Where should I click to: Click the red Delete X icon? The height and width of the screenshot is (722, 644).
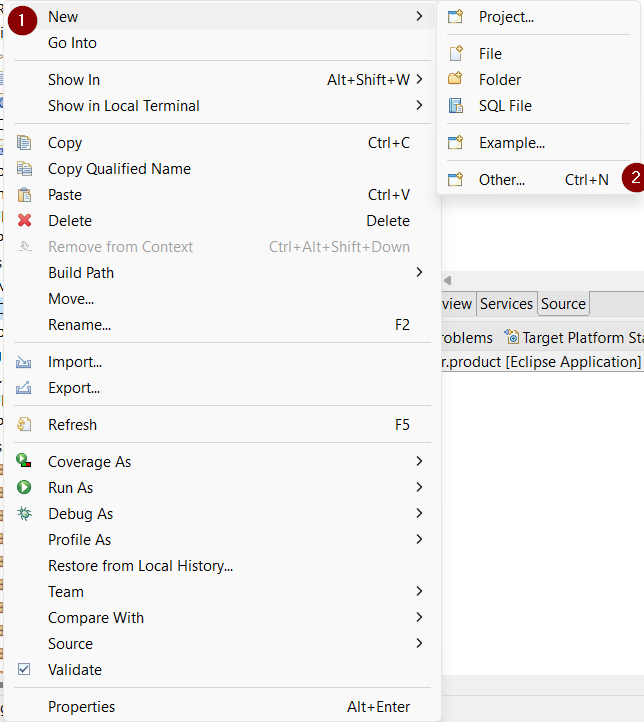click(25, 221)
